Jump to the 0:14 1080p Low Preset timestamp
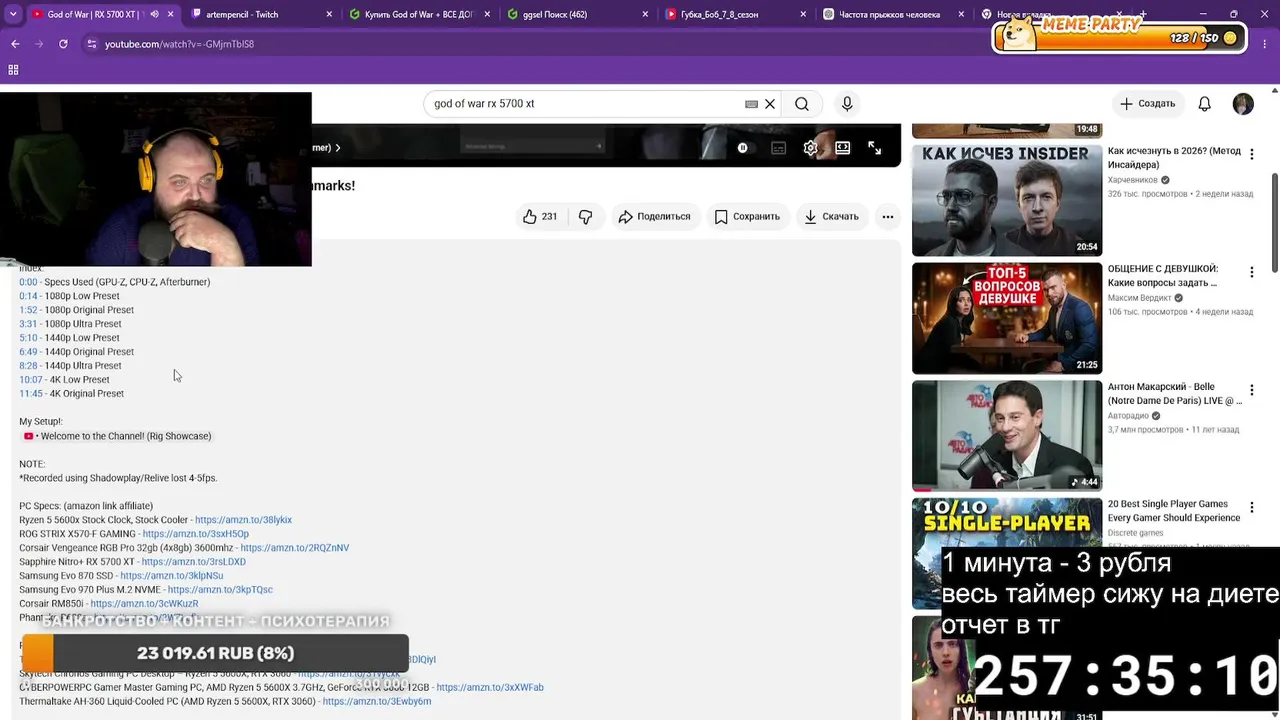Viewport: 1280px width, 720px height. [28, 296]
